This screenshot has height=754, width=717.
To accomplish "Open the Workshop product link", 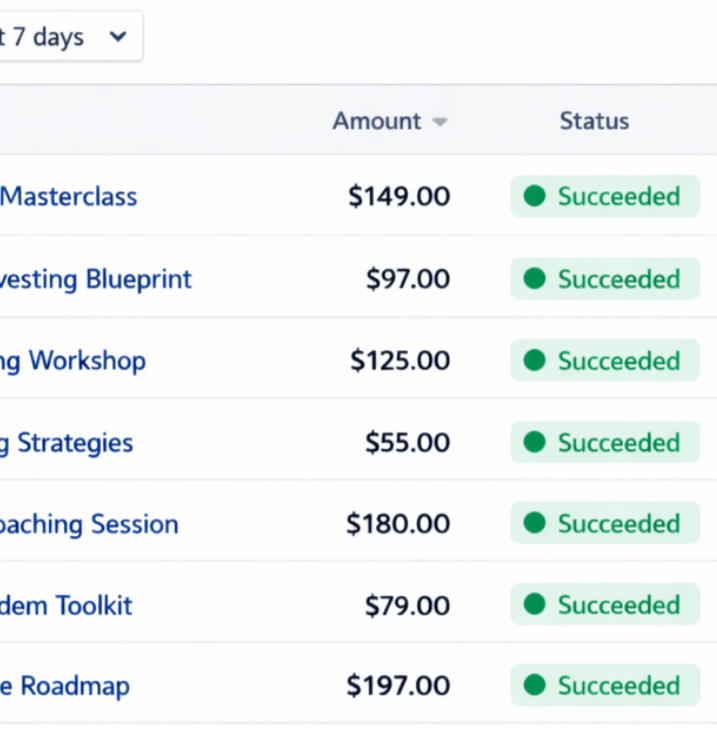I will point(74,360).
